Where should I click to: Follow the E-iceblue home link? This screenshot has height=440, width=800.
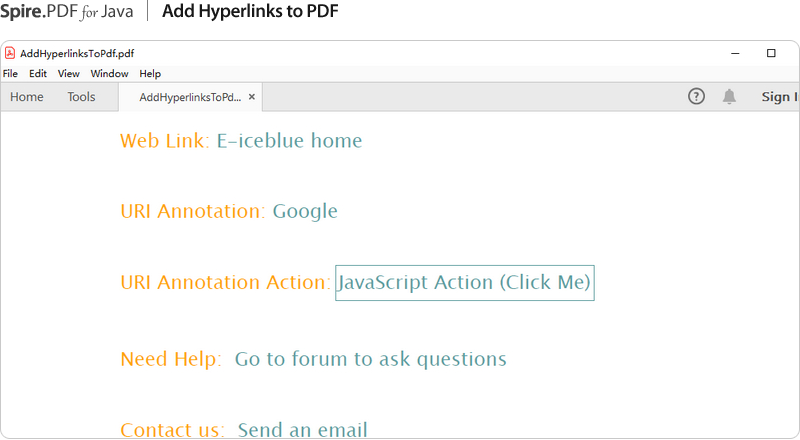click(x=289, y=141)
